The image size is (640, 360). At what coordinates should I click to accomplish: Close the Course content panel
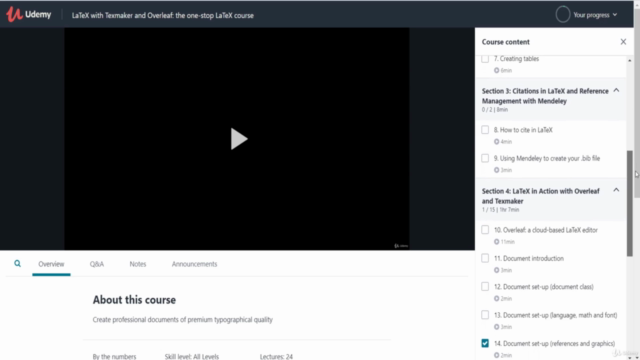623,42
